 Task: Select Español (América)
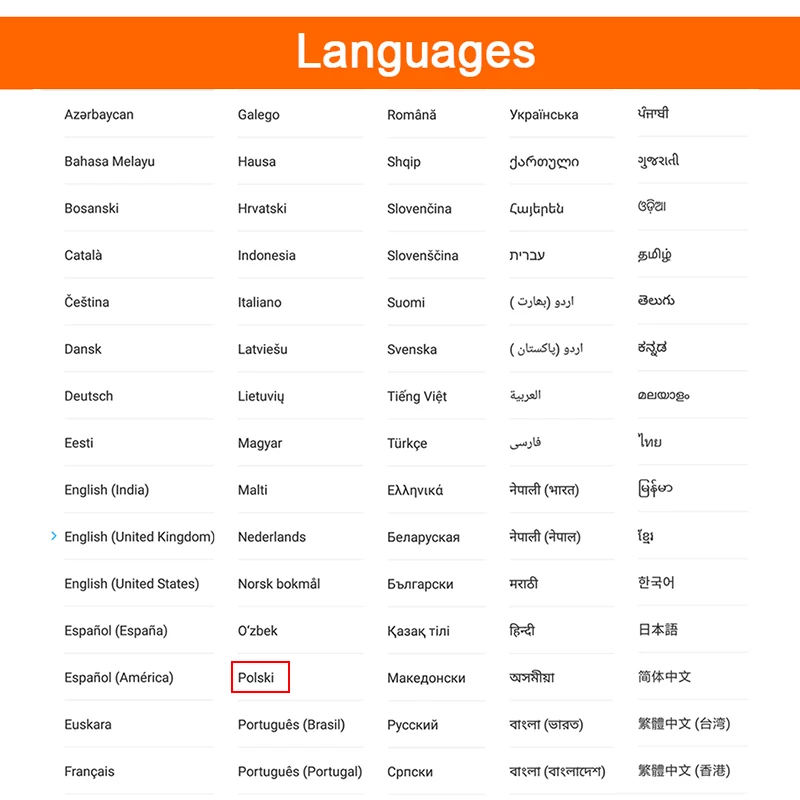(x=119, y=678)
